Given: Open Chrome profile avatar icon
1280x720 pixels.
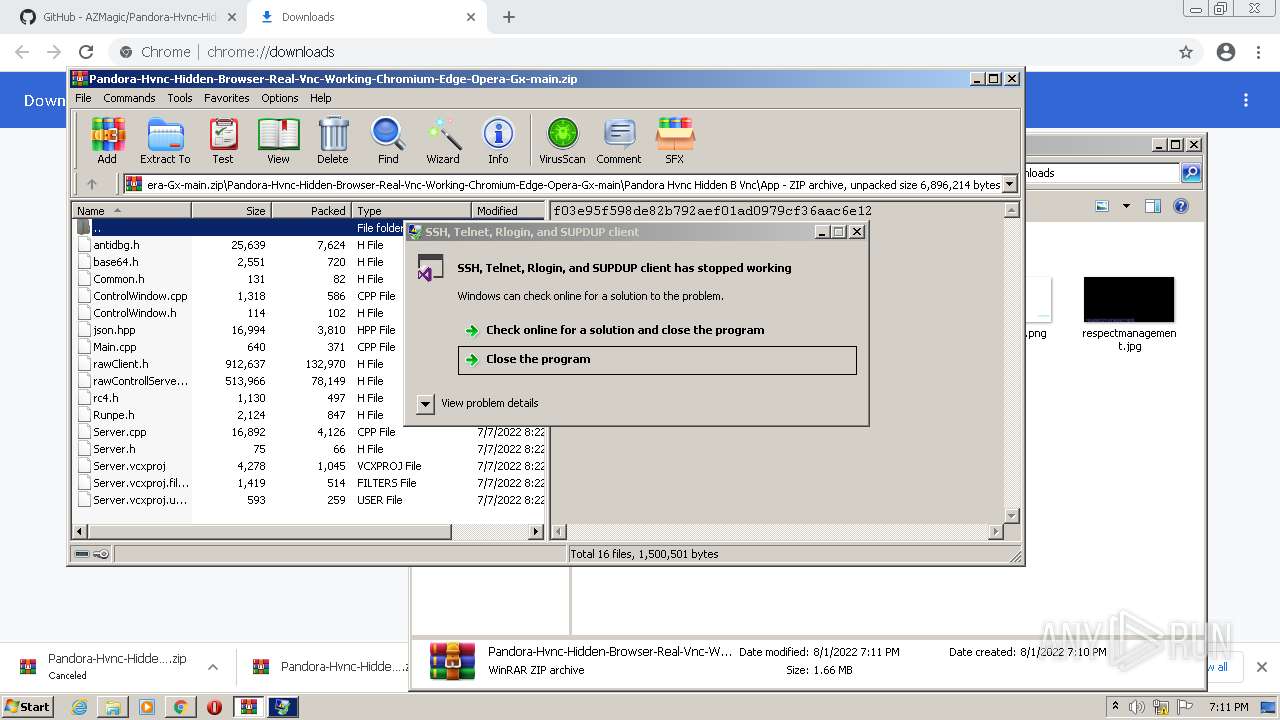Looking at the screenshot, I should point(1226,52).
